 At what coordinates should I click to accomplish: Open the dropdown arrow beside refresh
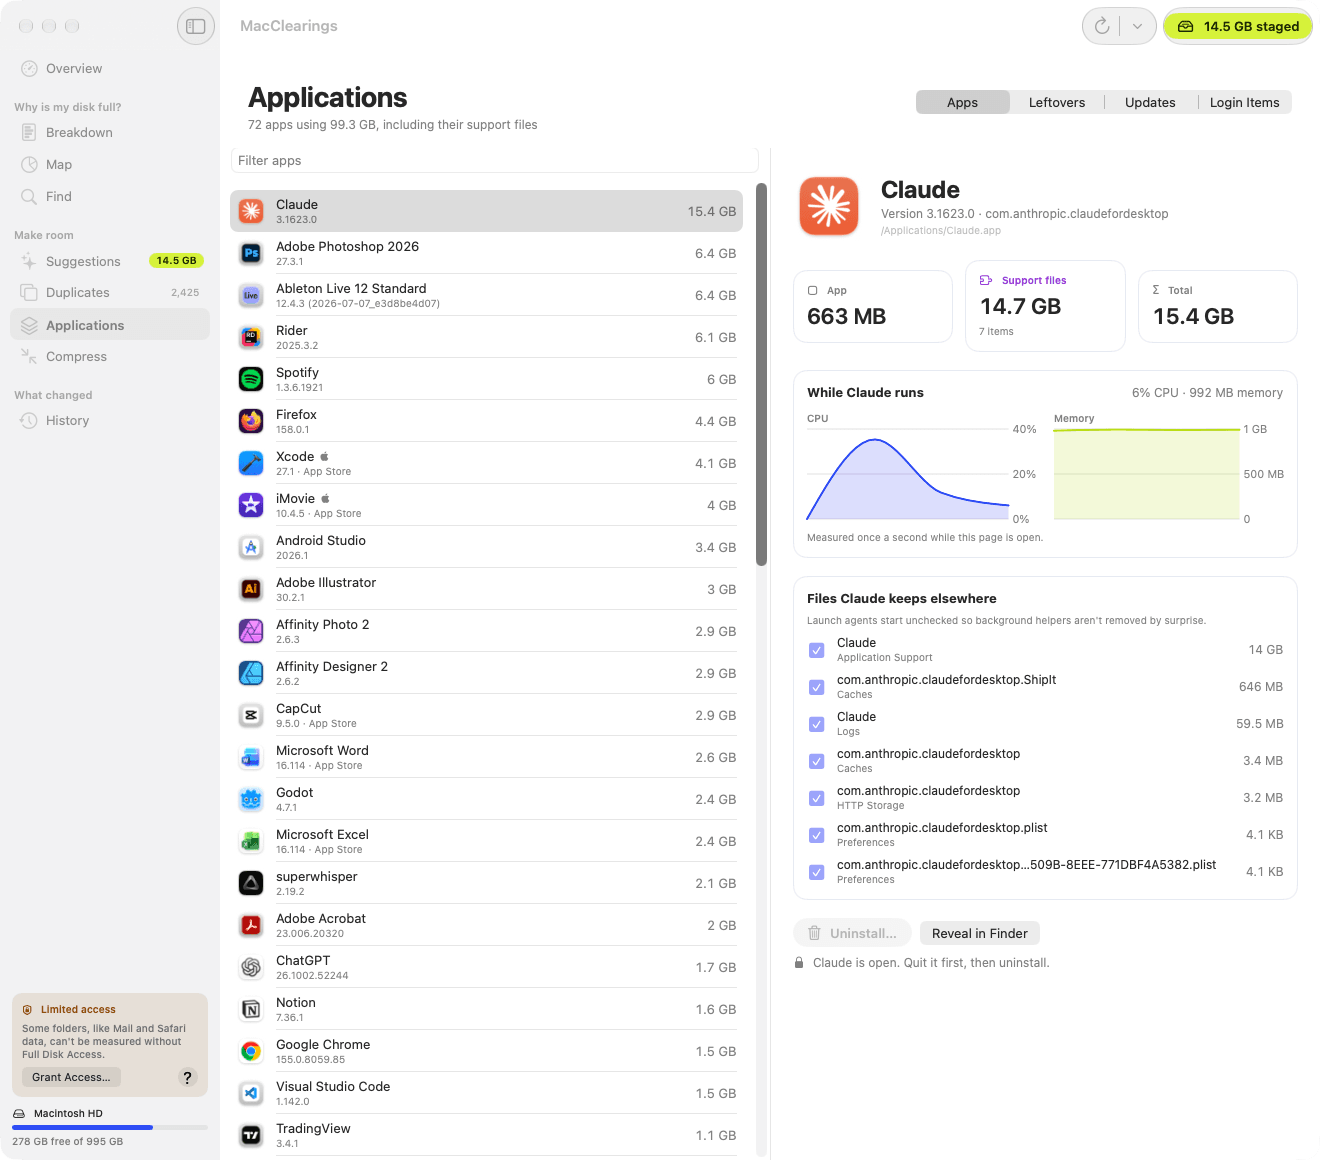(1137, 26)
